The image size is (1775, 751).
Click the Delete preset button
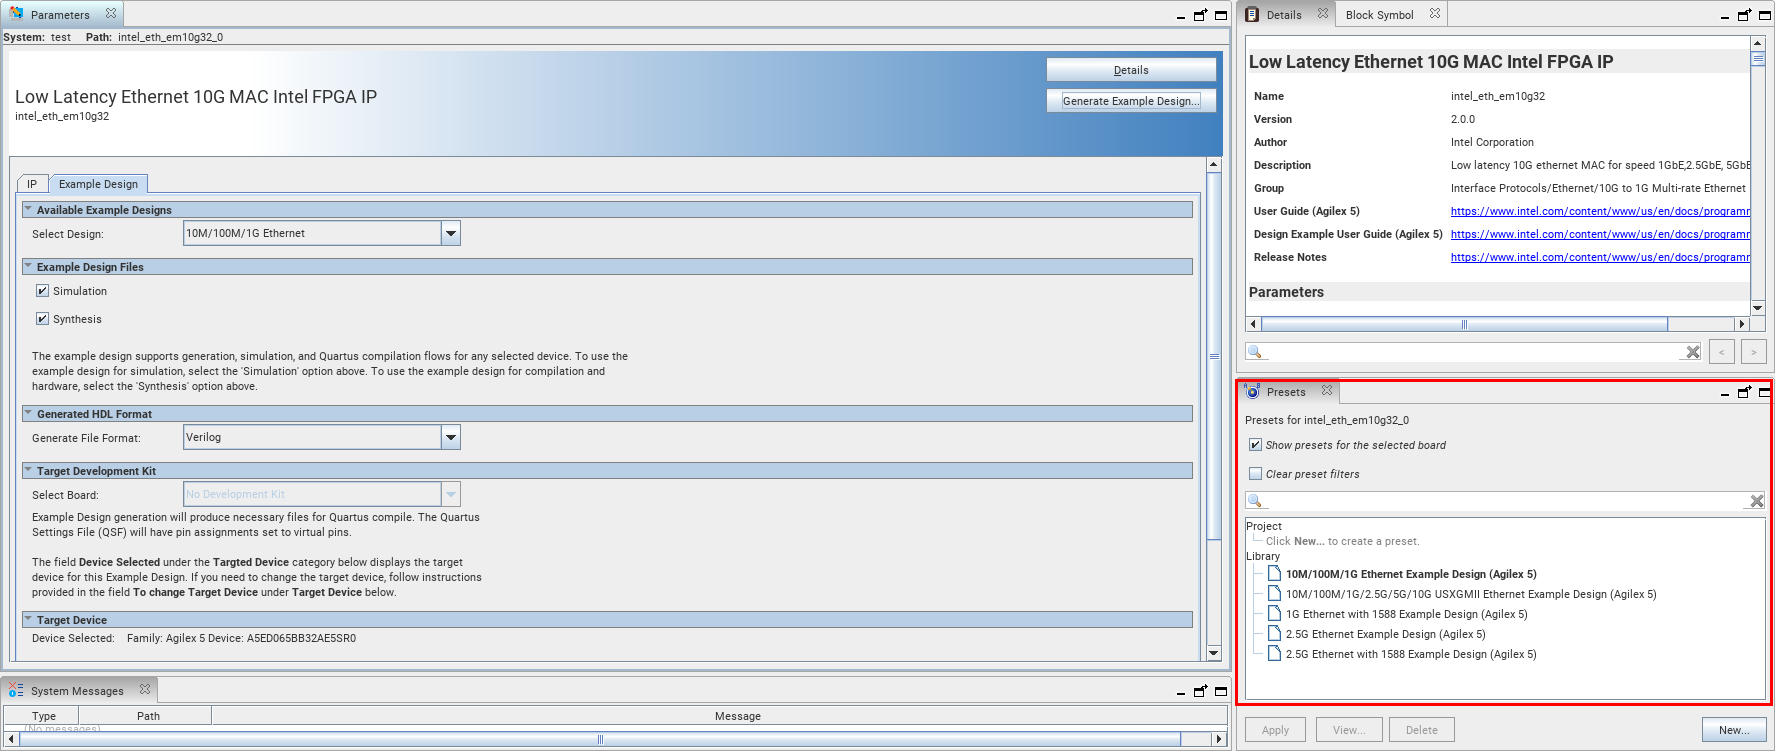(1421, 730)
